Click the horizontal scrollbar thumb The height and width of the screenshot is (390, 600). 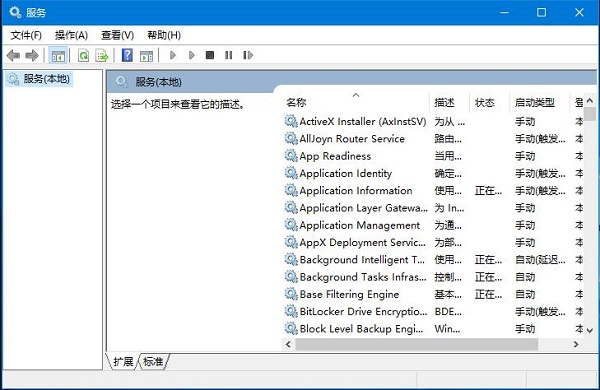[416, 344]
